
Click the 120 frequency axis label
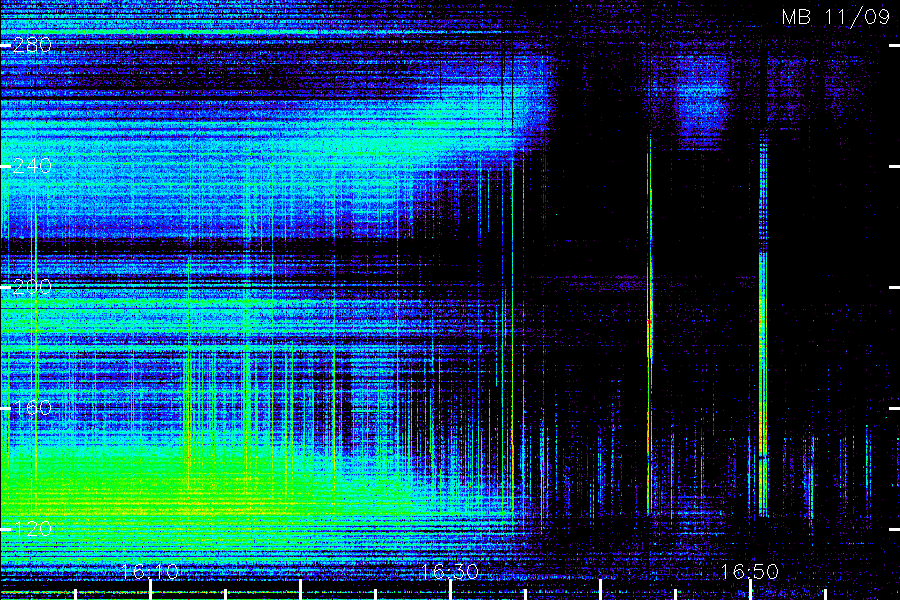click(32, 529)
